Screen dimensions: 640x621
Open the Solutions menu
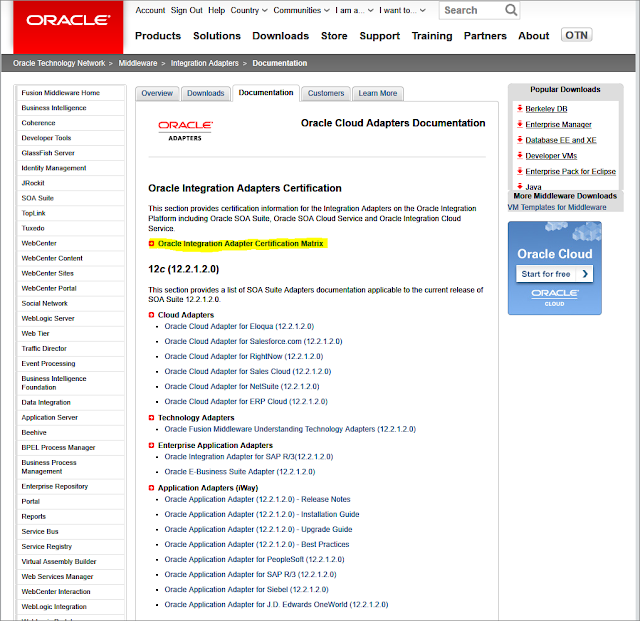(217, 36)
